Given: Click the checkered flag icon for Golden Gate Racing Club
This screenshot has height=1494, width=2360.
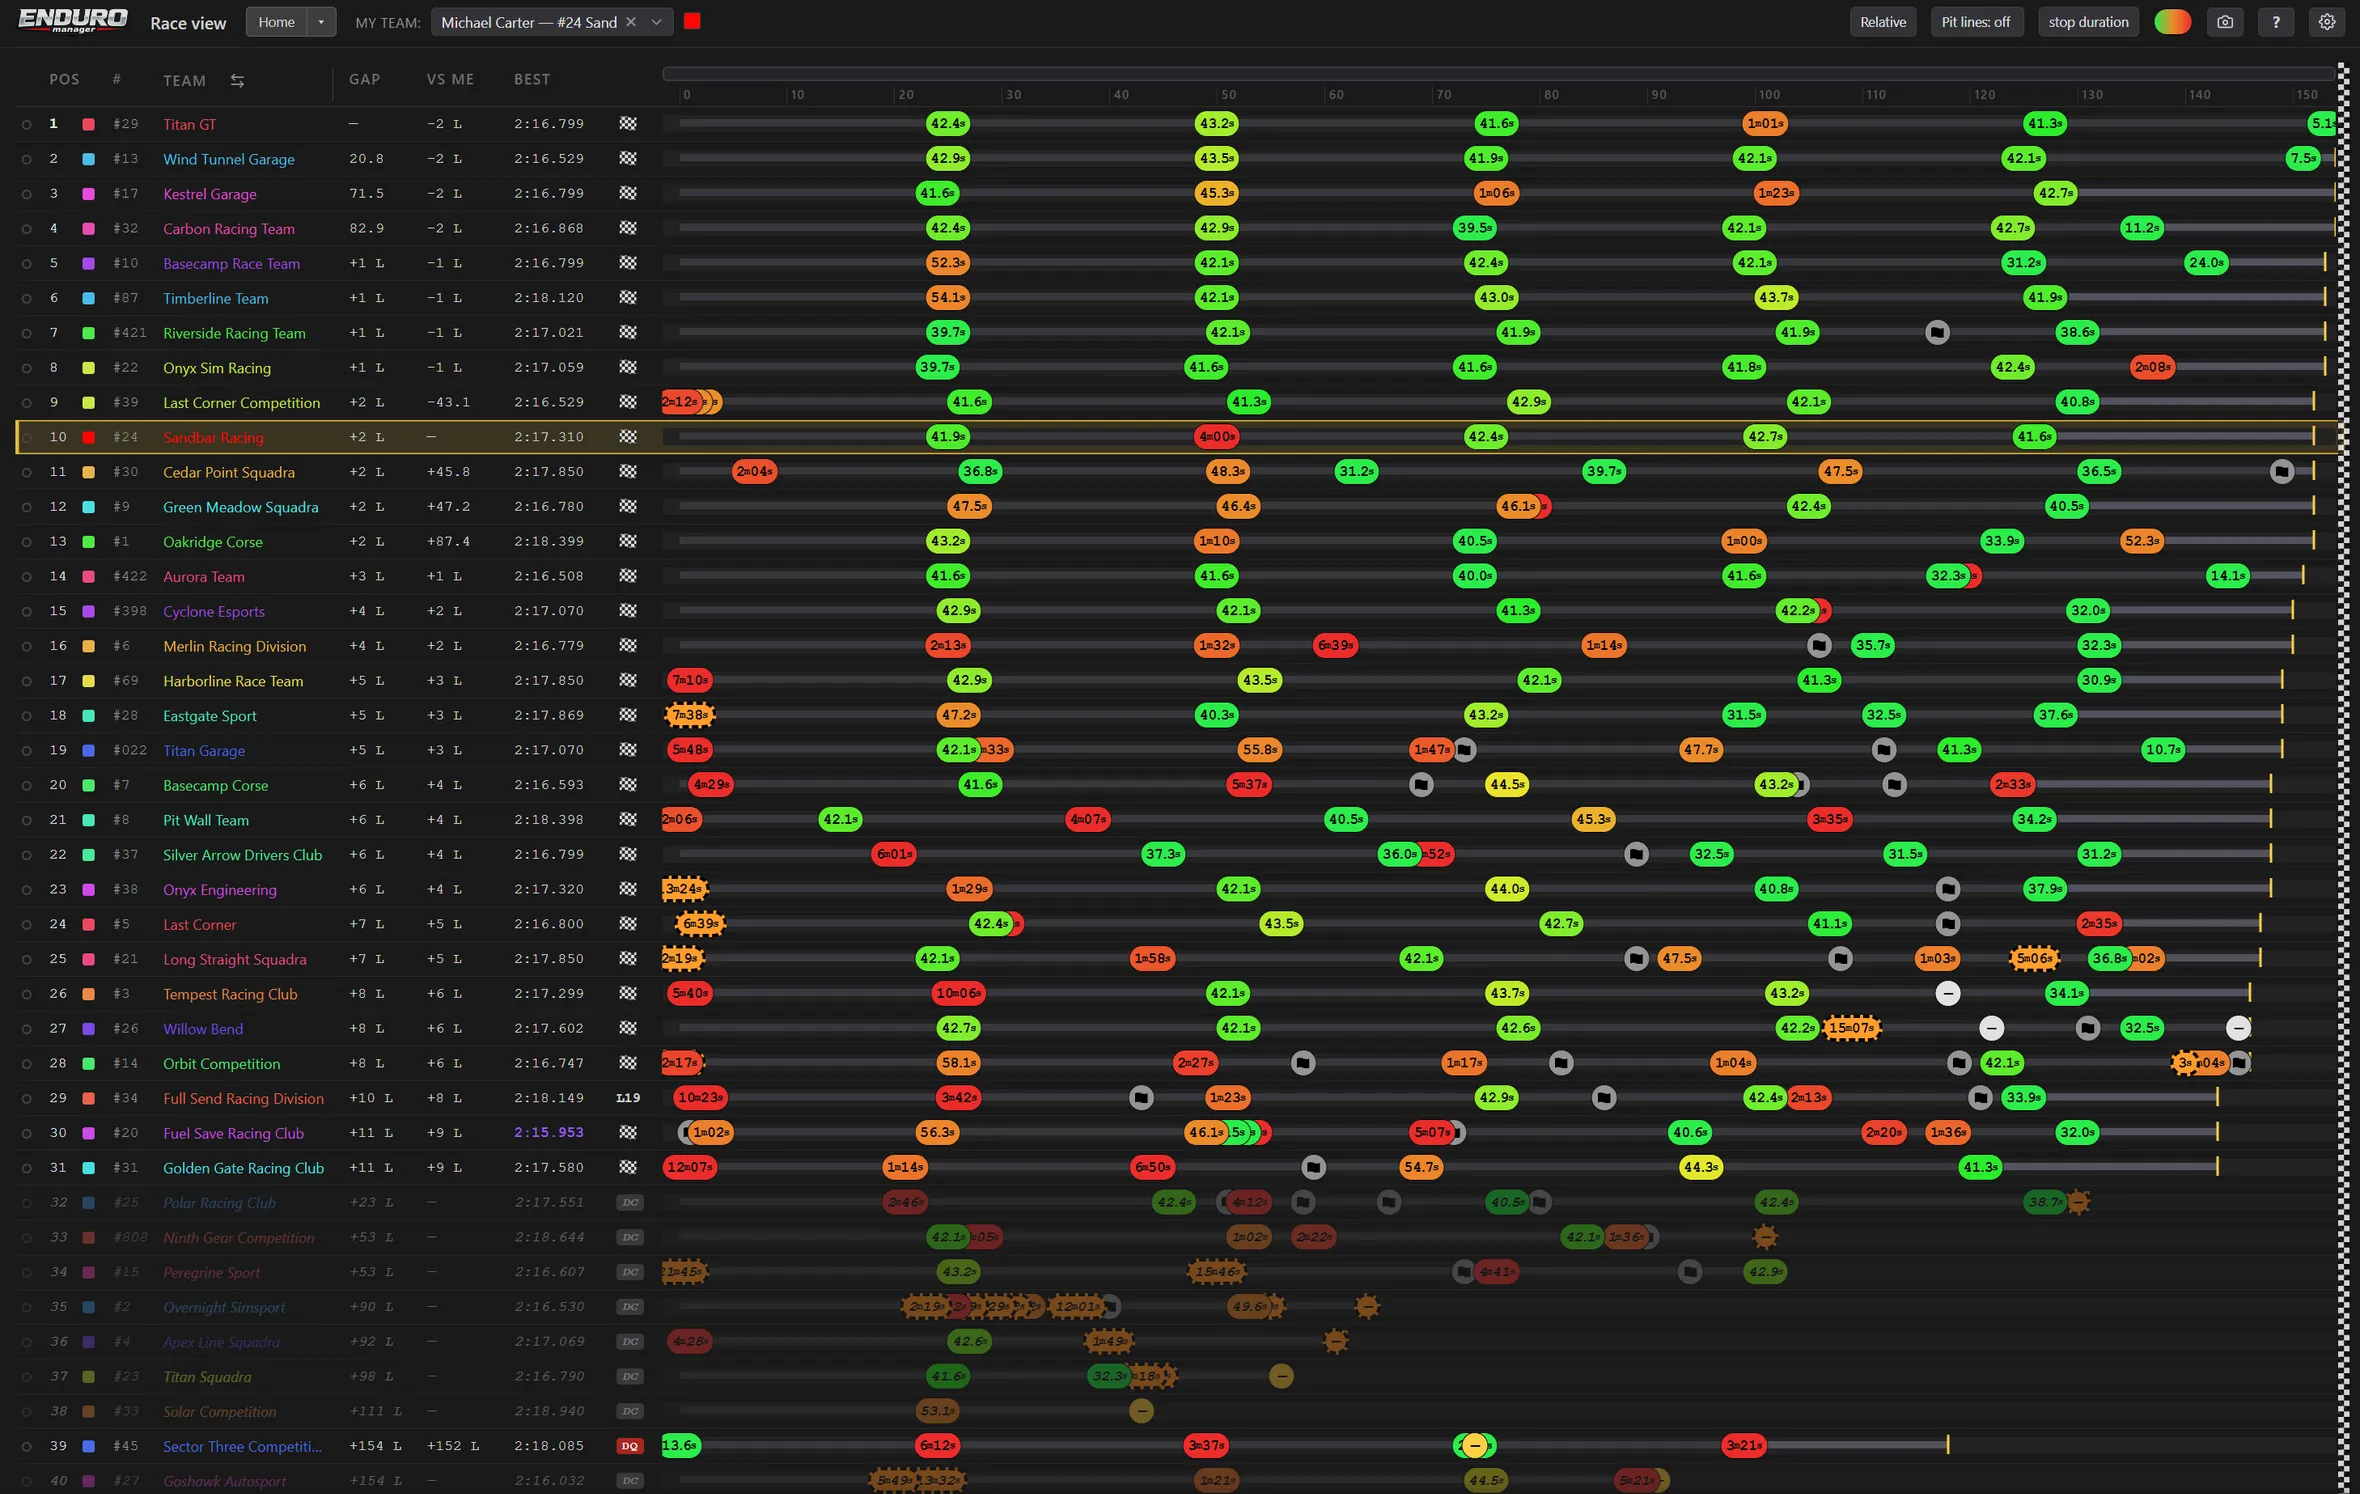Looking at the screenshot, I should pyautogui.click(x=628, y=1167).
